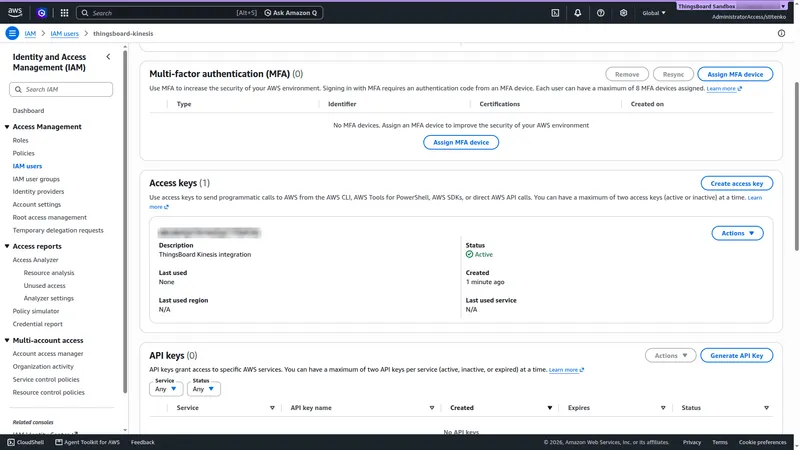Open Root access management

[x=49, y=217]
